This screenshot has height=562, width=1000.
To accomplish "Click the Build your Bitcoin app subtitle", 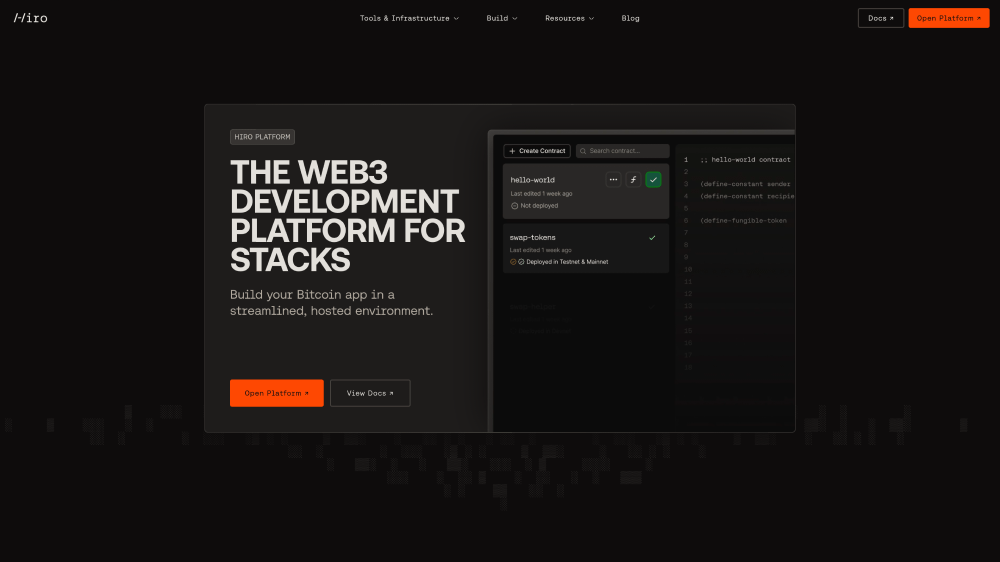I will pyautogui.click(x=331, y=302).
